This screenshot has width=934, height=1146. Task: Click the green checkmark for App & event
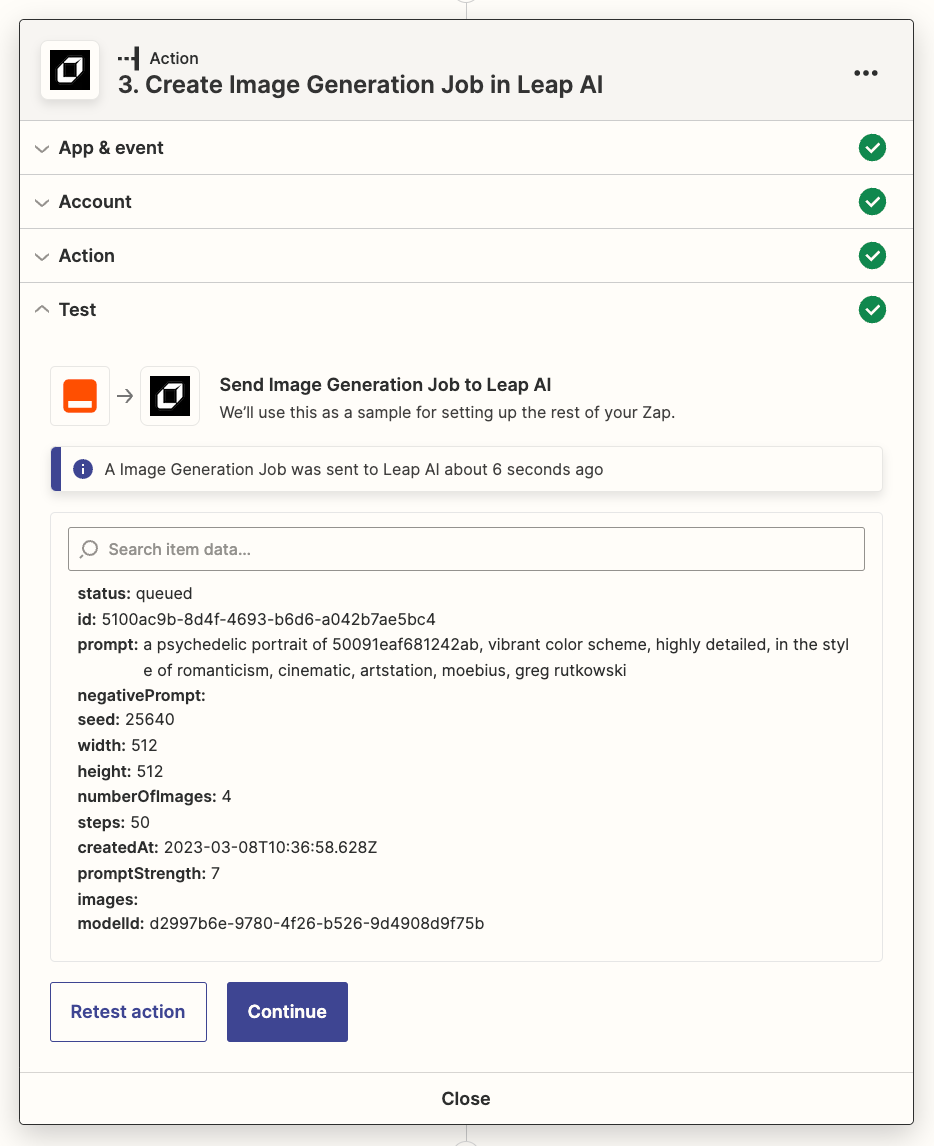(872, 148)
